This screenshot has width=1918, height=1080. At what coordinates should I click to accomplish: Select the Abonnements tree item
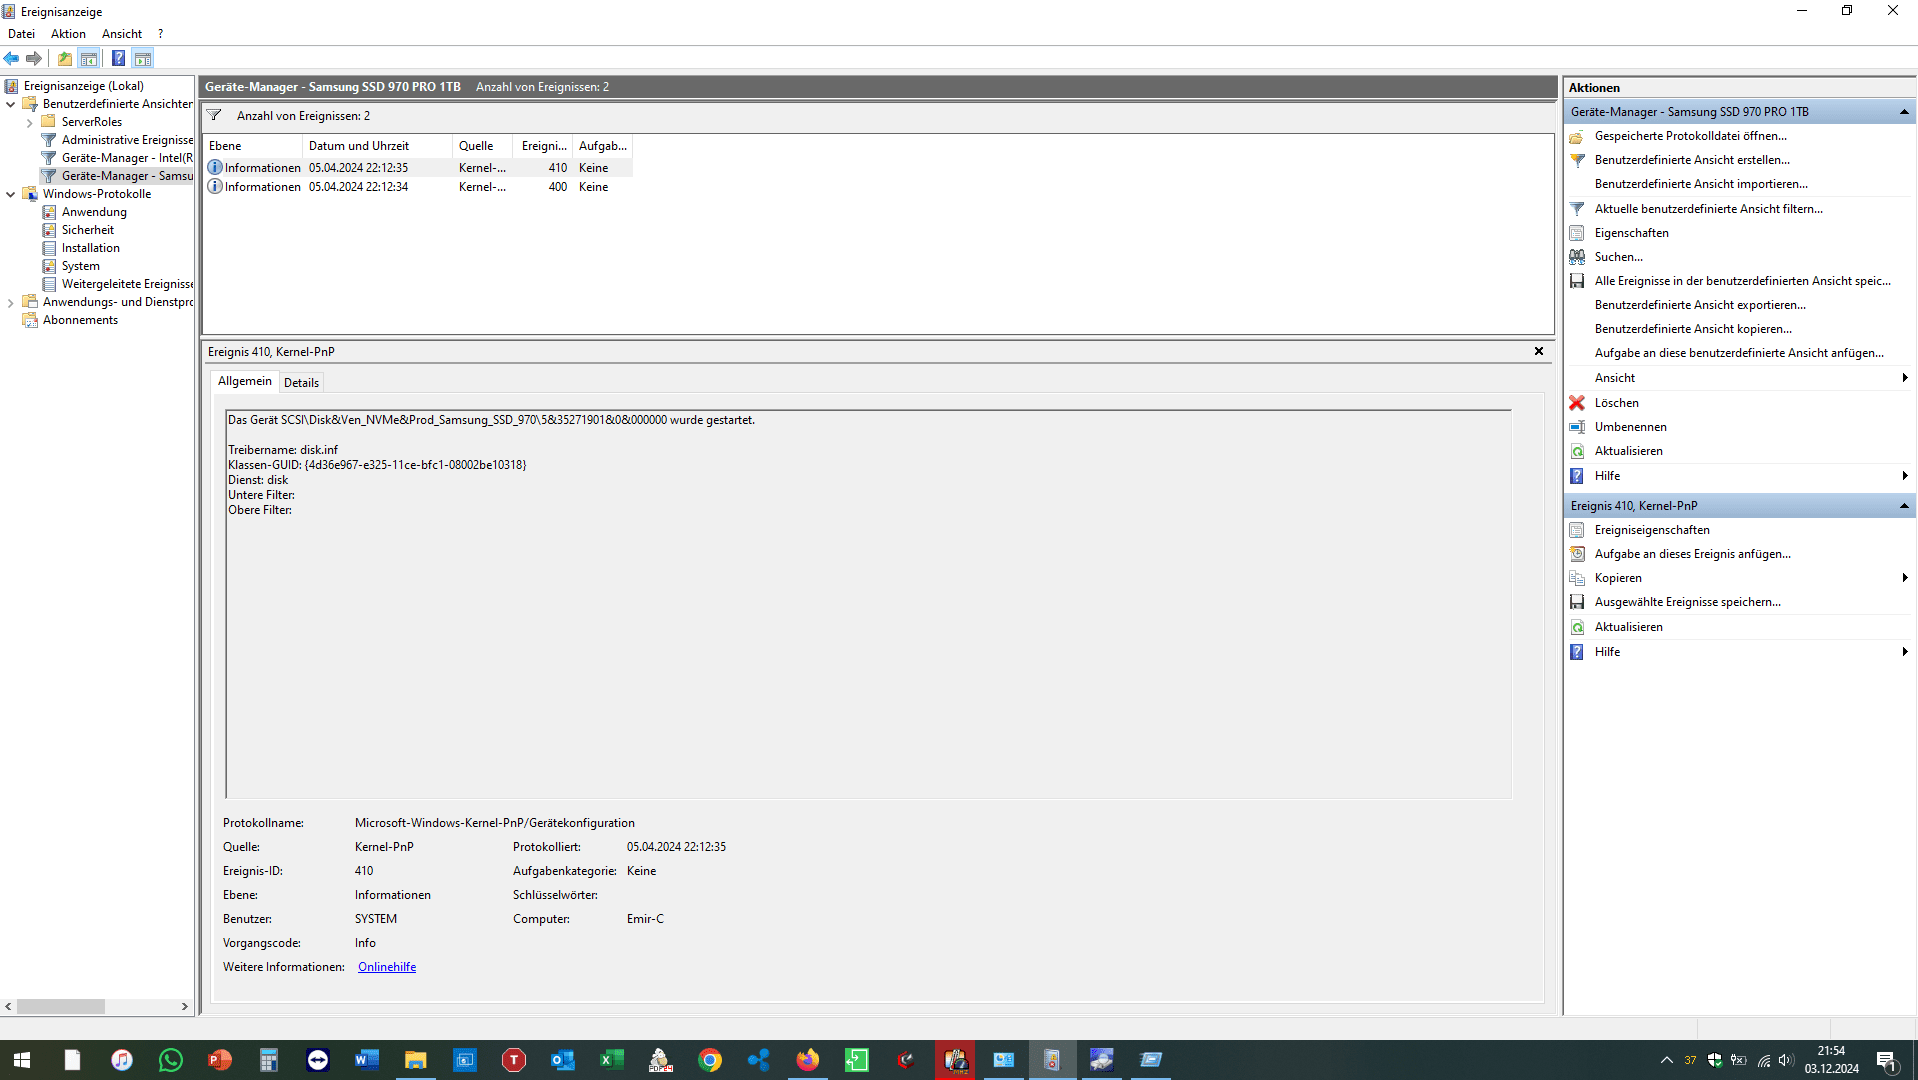click(80, 320)
